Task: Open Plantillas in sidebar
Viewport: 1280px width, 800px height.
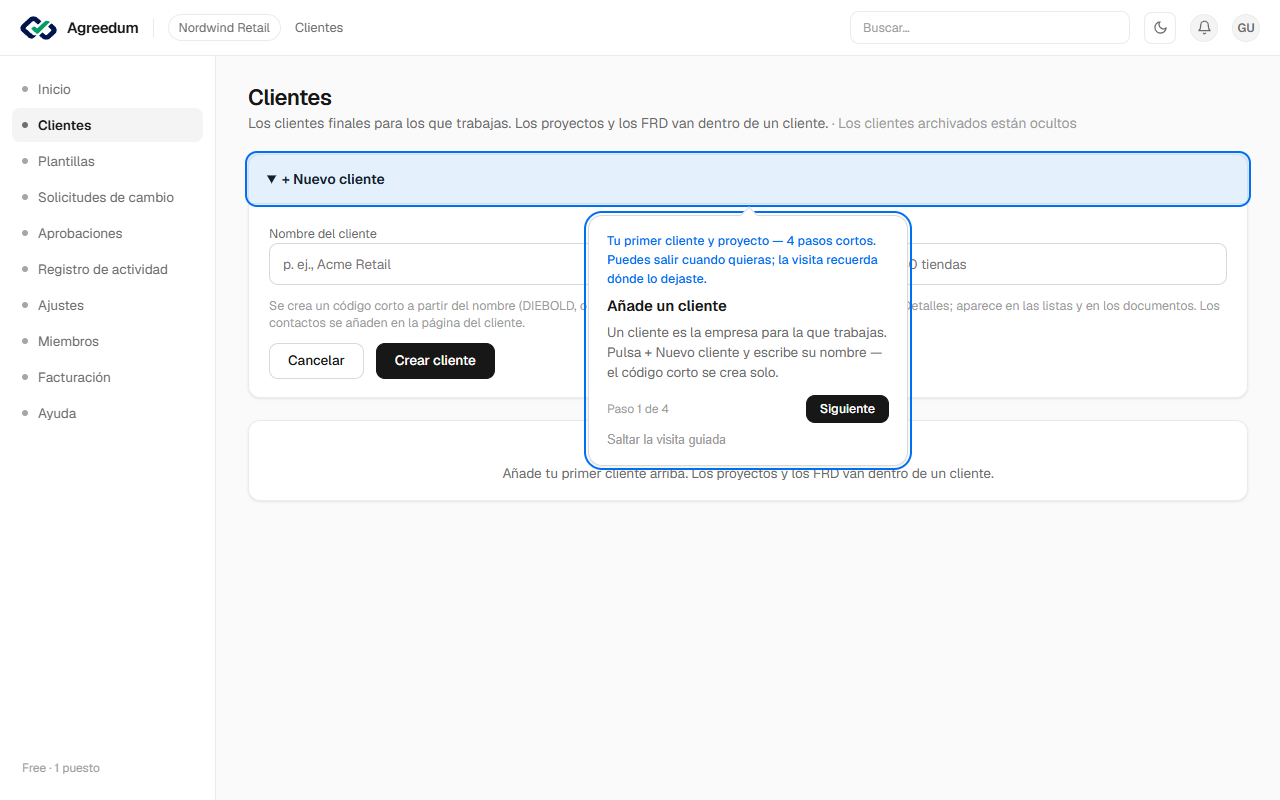Action: click(107, 161)
